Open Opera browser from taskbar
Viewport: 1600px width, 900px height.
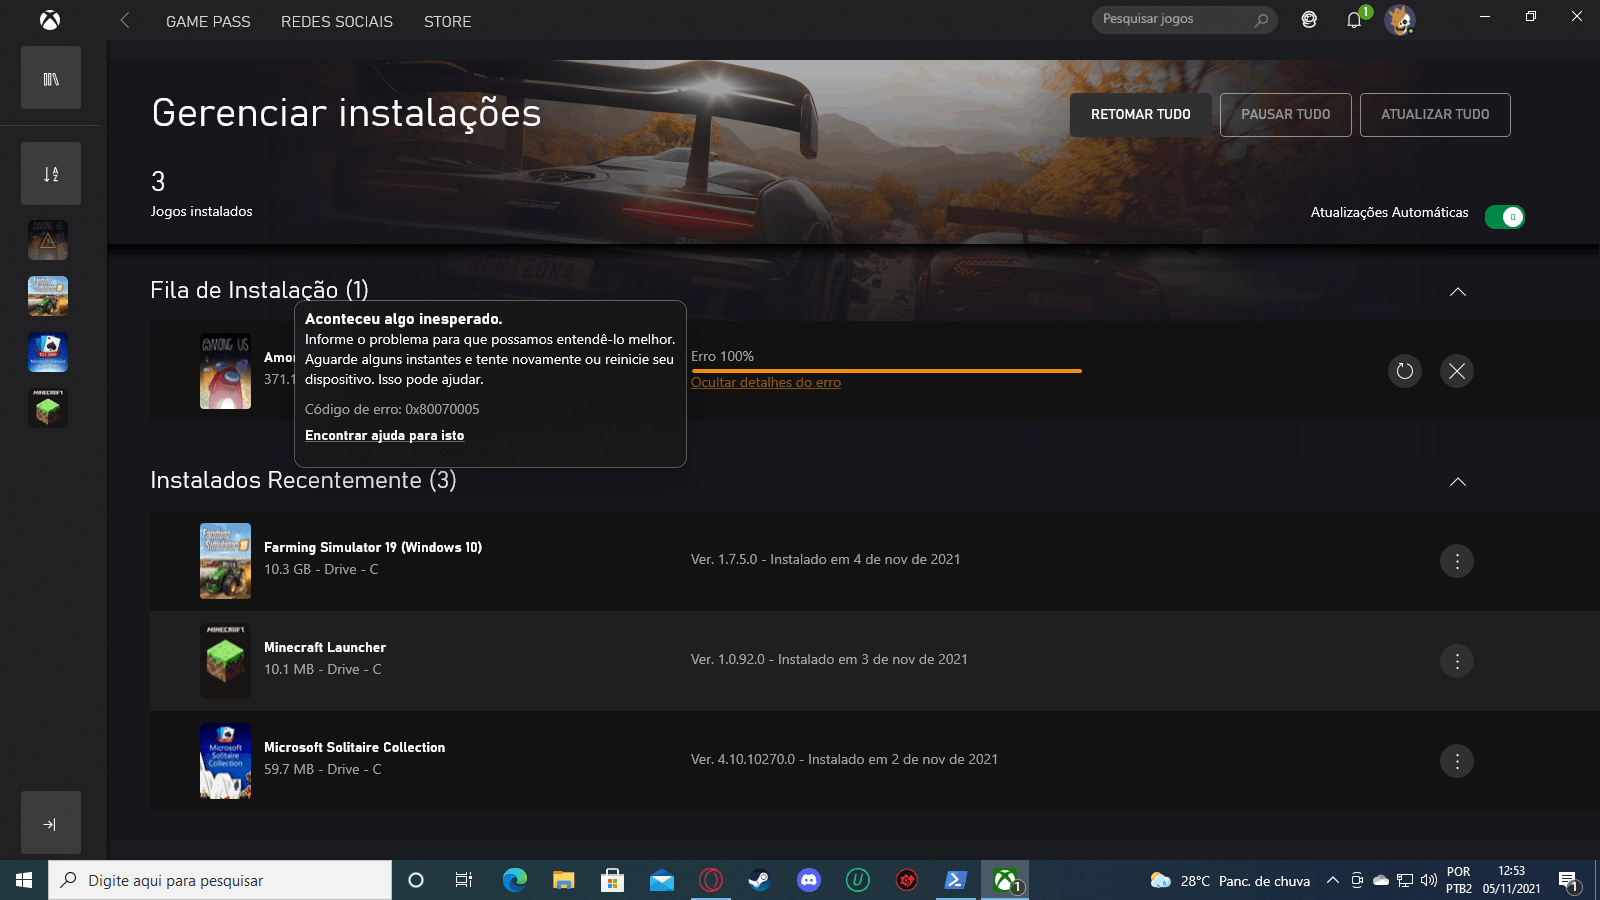711,880
